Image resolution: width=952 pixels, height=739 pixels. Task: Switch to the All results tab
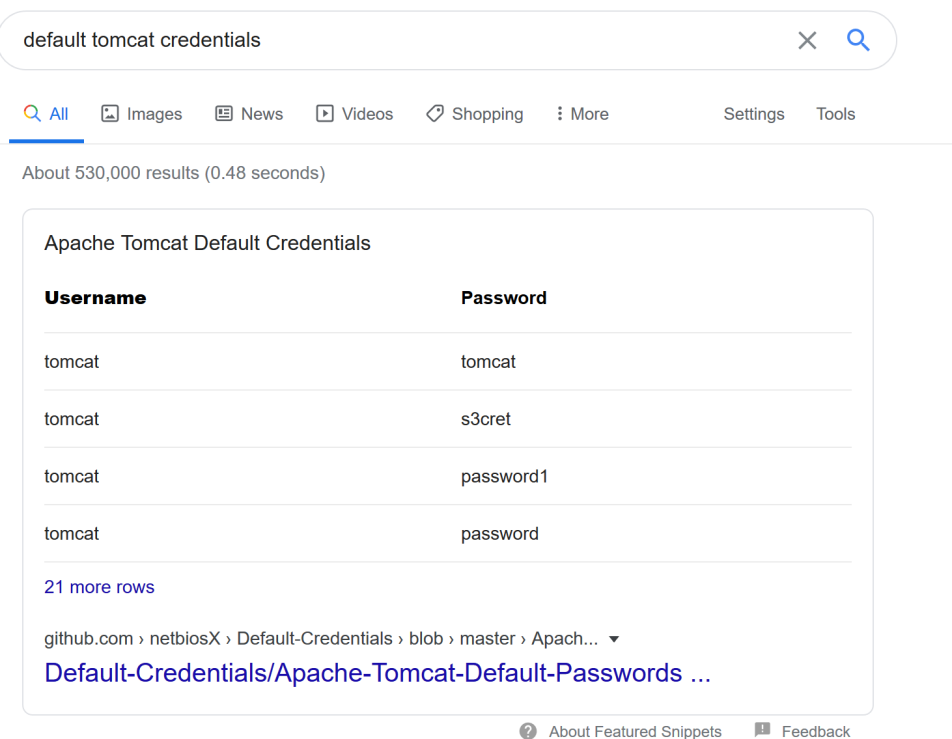pos(46,114)
